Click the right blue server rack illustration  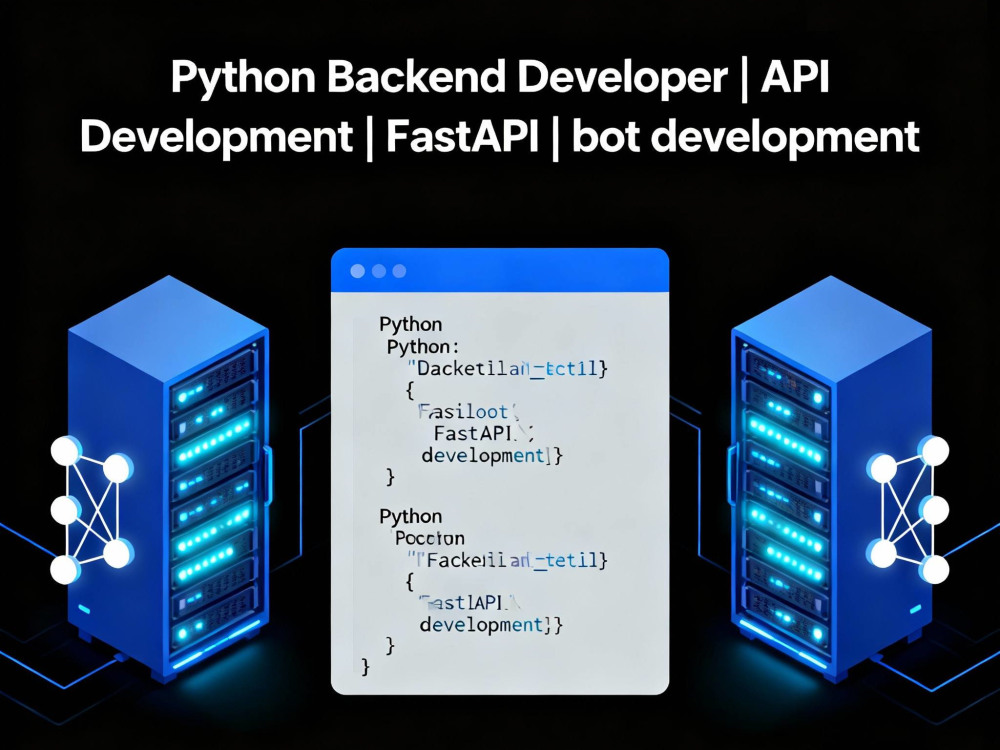pos(831,478)
